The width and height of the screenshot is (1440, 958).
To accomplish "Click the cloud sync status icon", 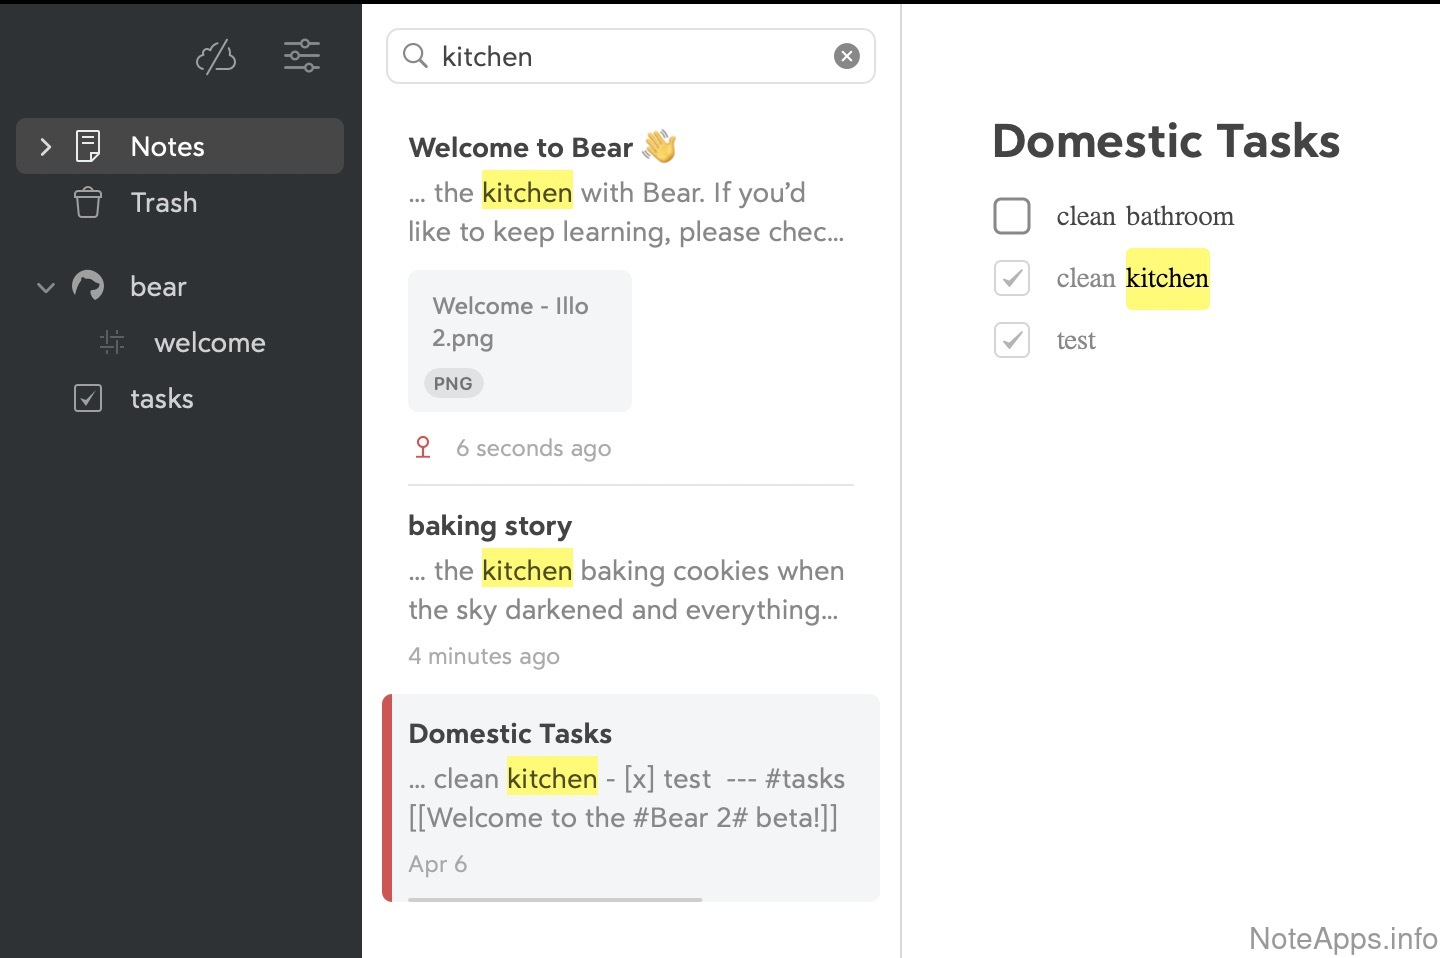I will 216,57.
